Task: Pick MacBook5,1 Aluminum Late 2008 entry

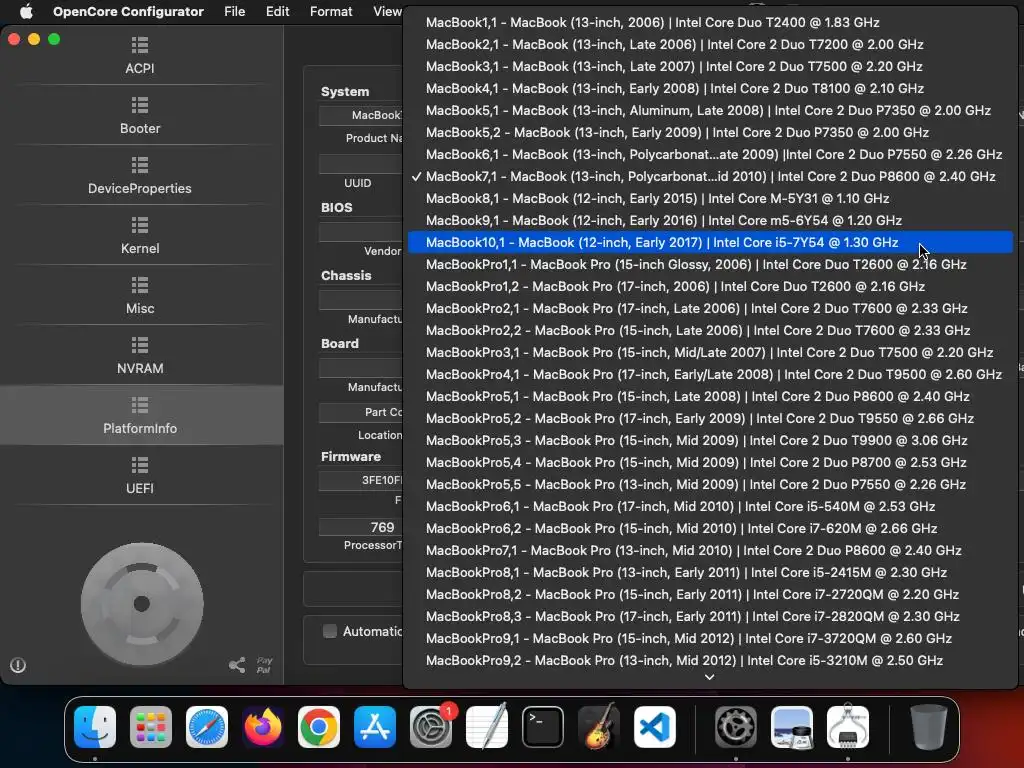Action: [x=710, y=110]
